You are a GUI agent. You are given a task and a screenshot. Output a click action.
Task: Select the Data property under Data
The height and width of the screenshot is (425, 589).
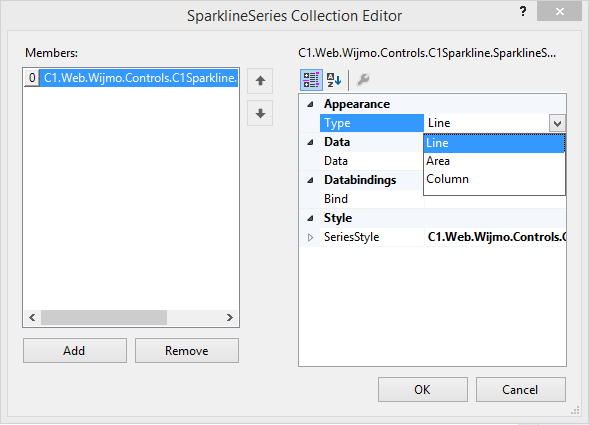click(372, 161)
